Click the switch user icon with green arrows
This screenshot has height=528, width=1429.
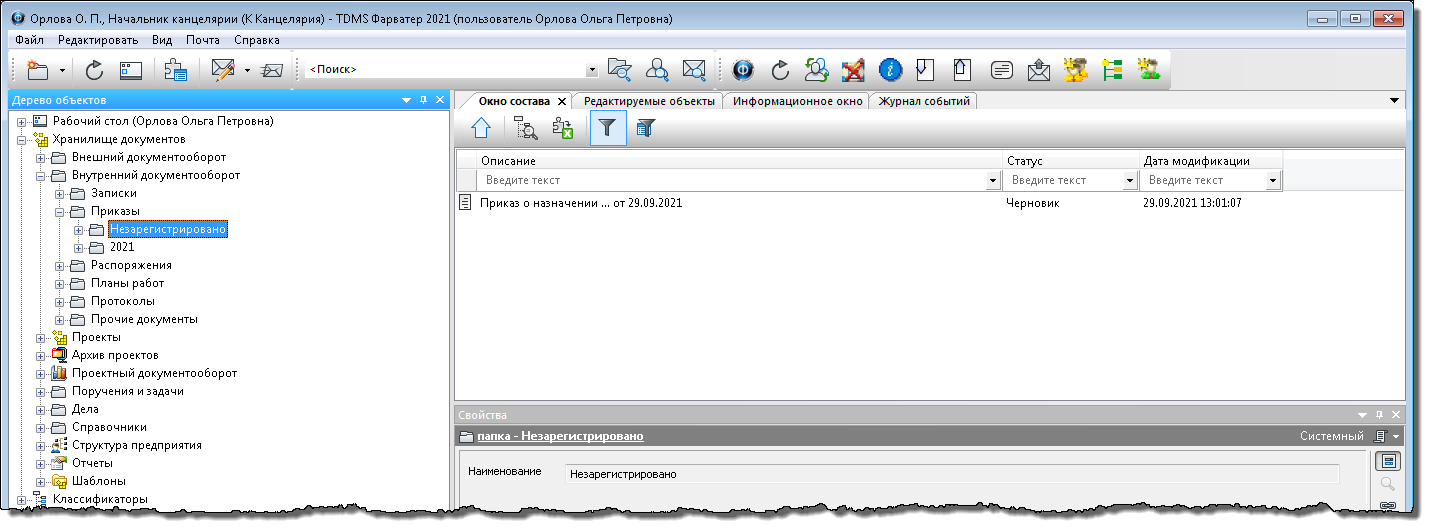[x=817, y=70]
